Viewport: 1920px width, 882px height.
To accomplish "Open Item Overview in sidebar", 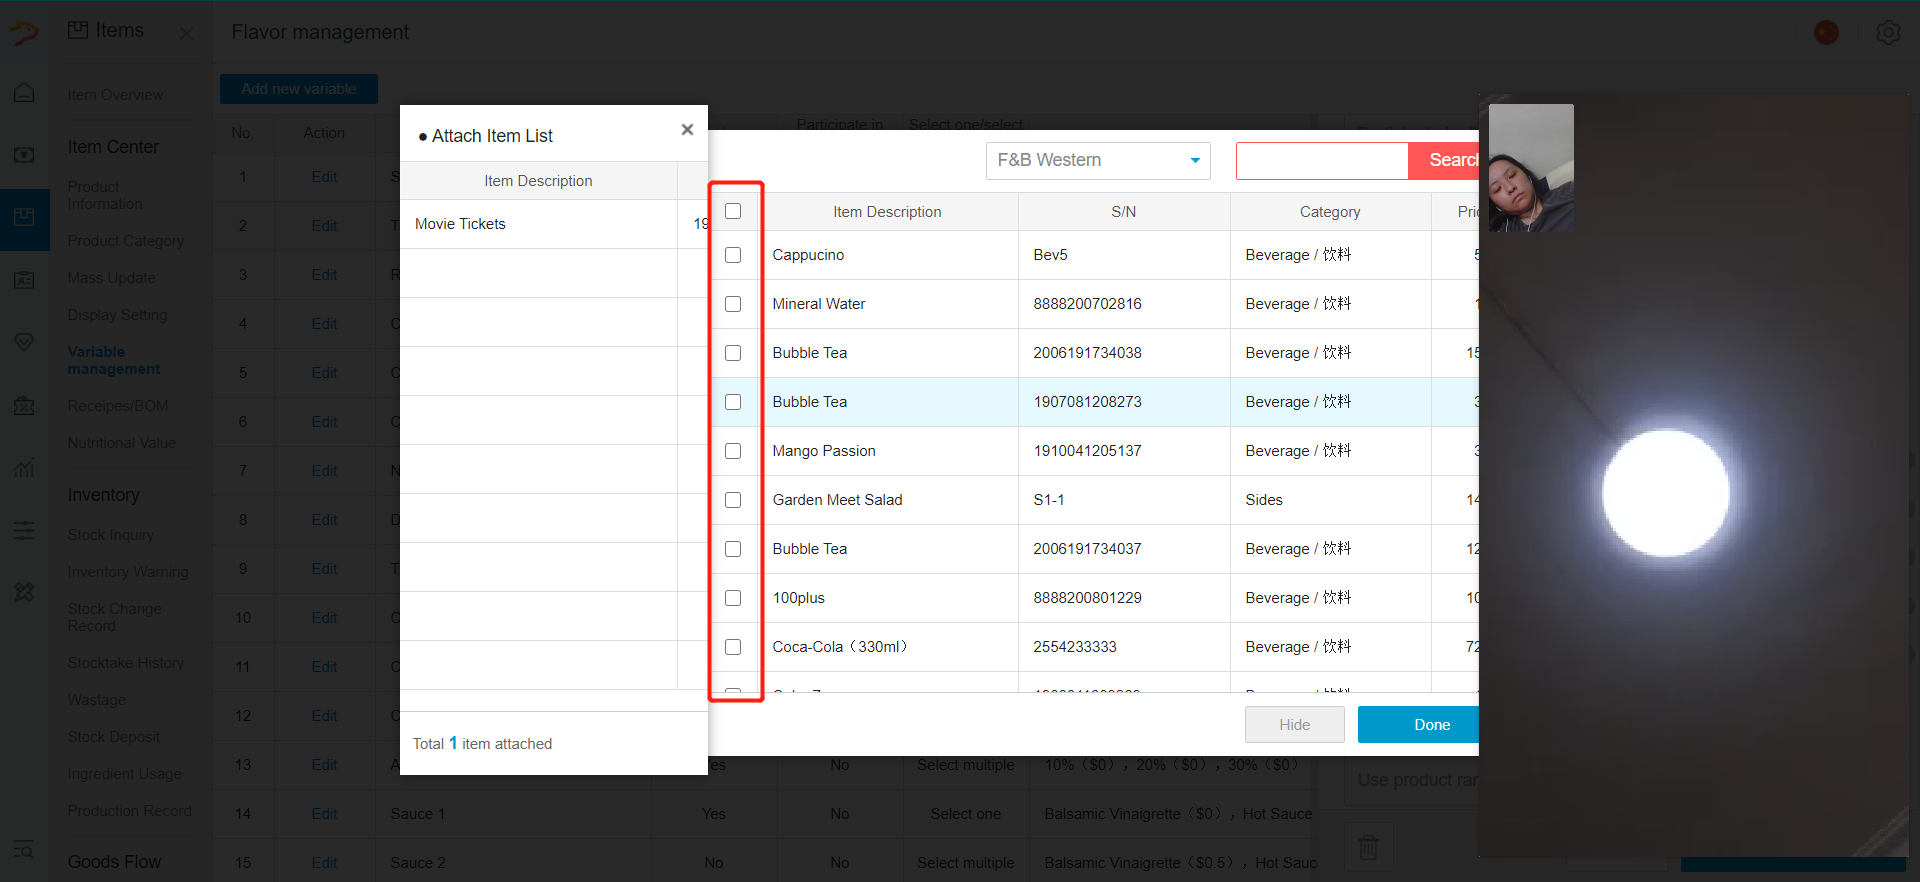I will 115,95.
